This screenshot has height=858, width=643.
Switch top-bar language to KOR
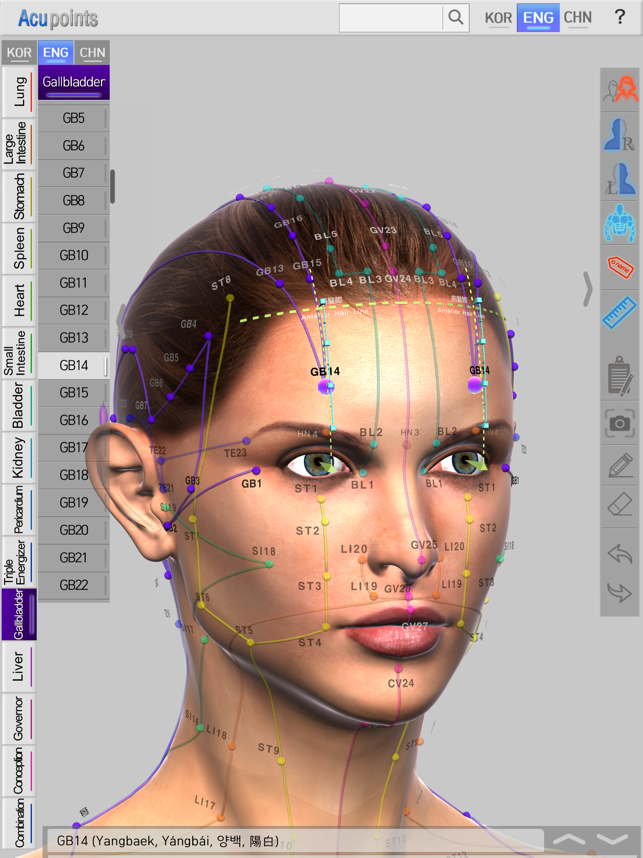[497, 17]
